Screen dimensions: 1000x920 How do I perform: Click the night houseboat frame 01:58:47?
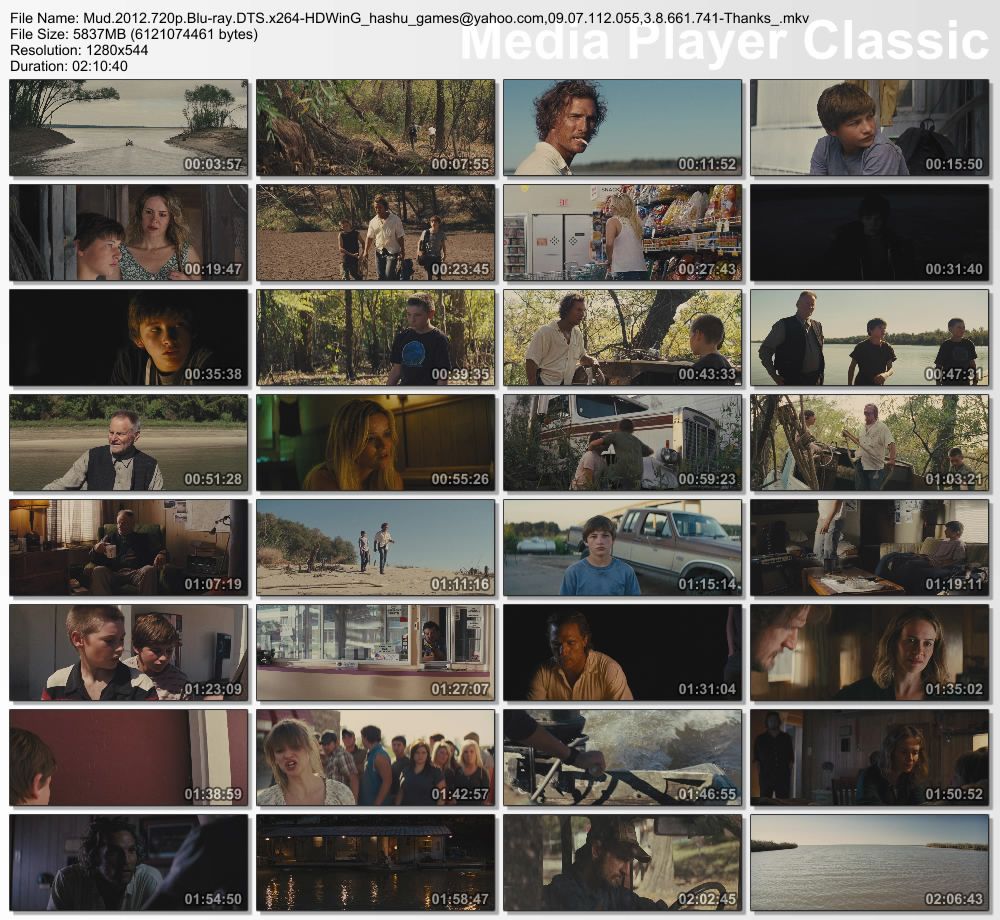[376, 863]
